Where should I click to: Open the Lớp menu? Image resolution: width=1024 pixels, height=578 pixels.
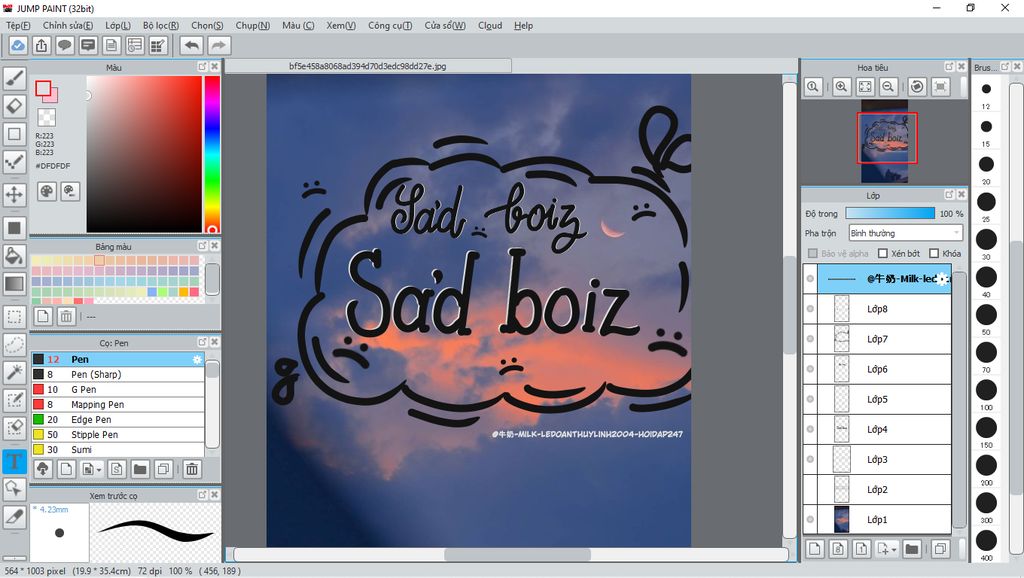tap(118, 25)
